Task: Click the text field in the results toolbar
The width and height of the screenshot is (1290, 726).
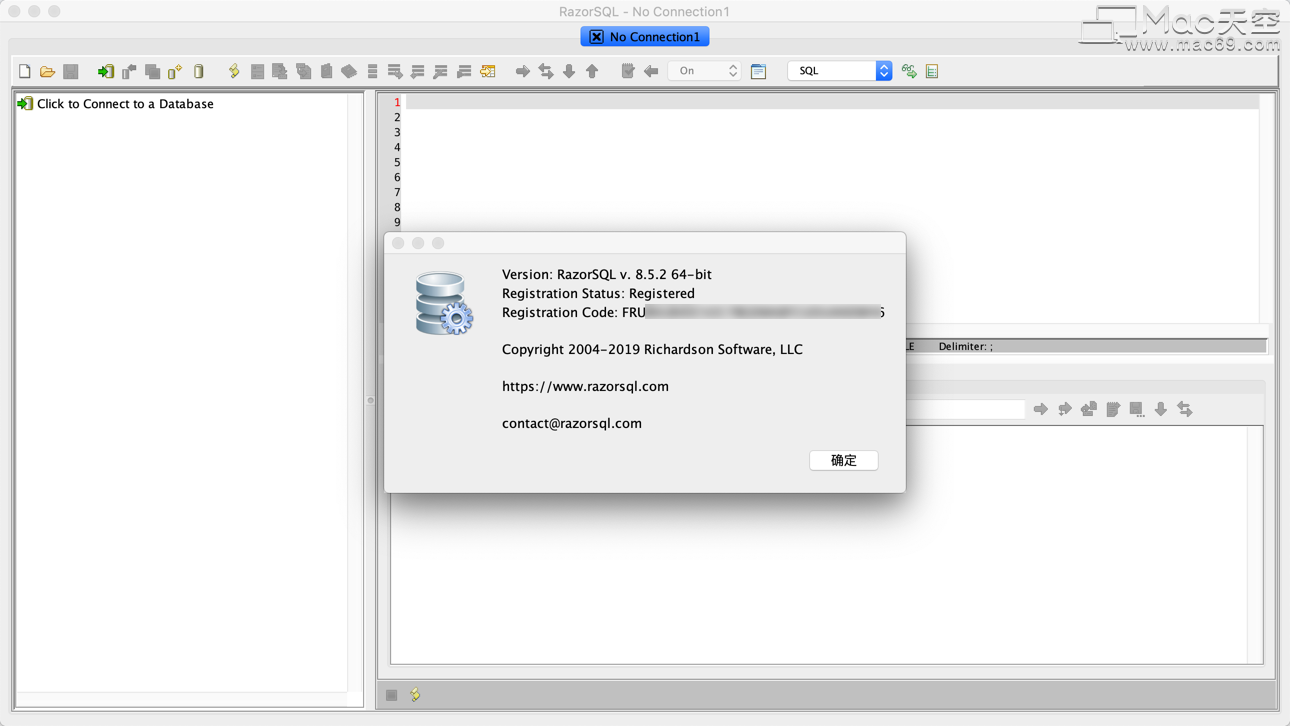Action: coord(965,409)
